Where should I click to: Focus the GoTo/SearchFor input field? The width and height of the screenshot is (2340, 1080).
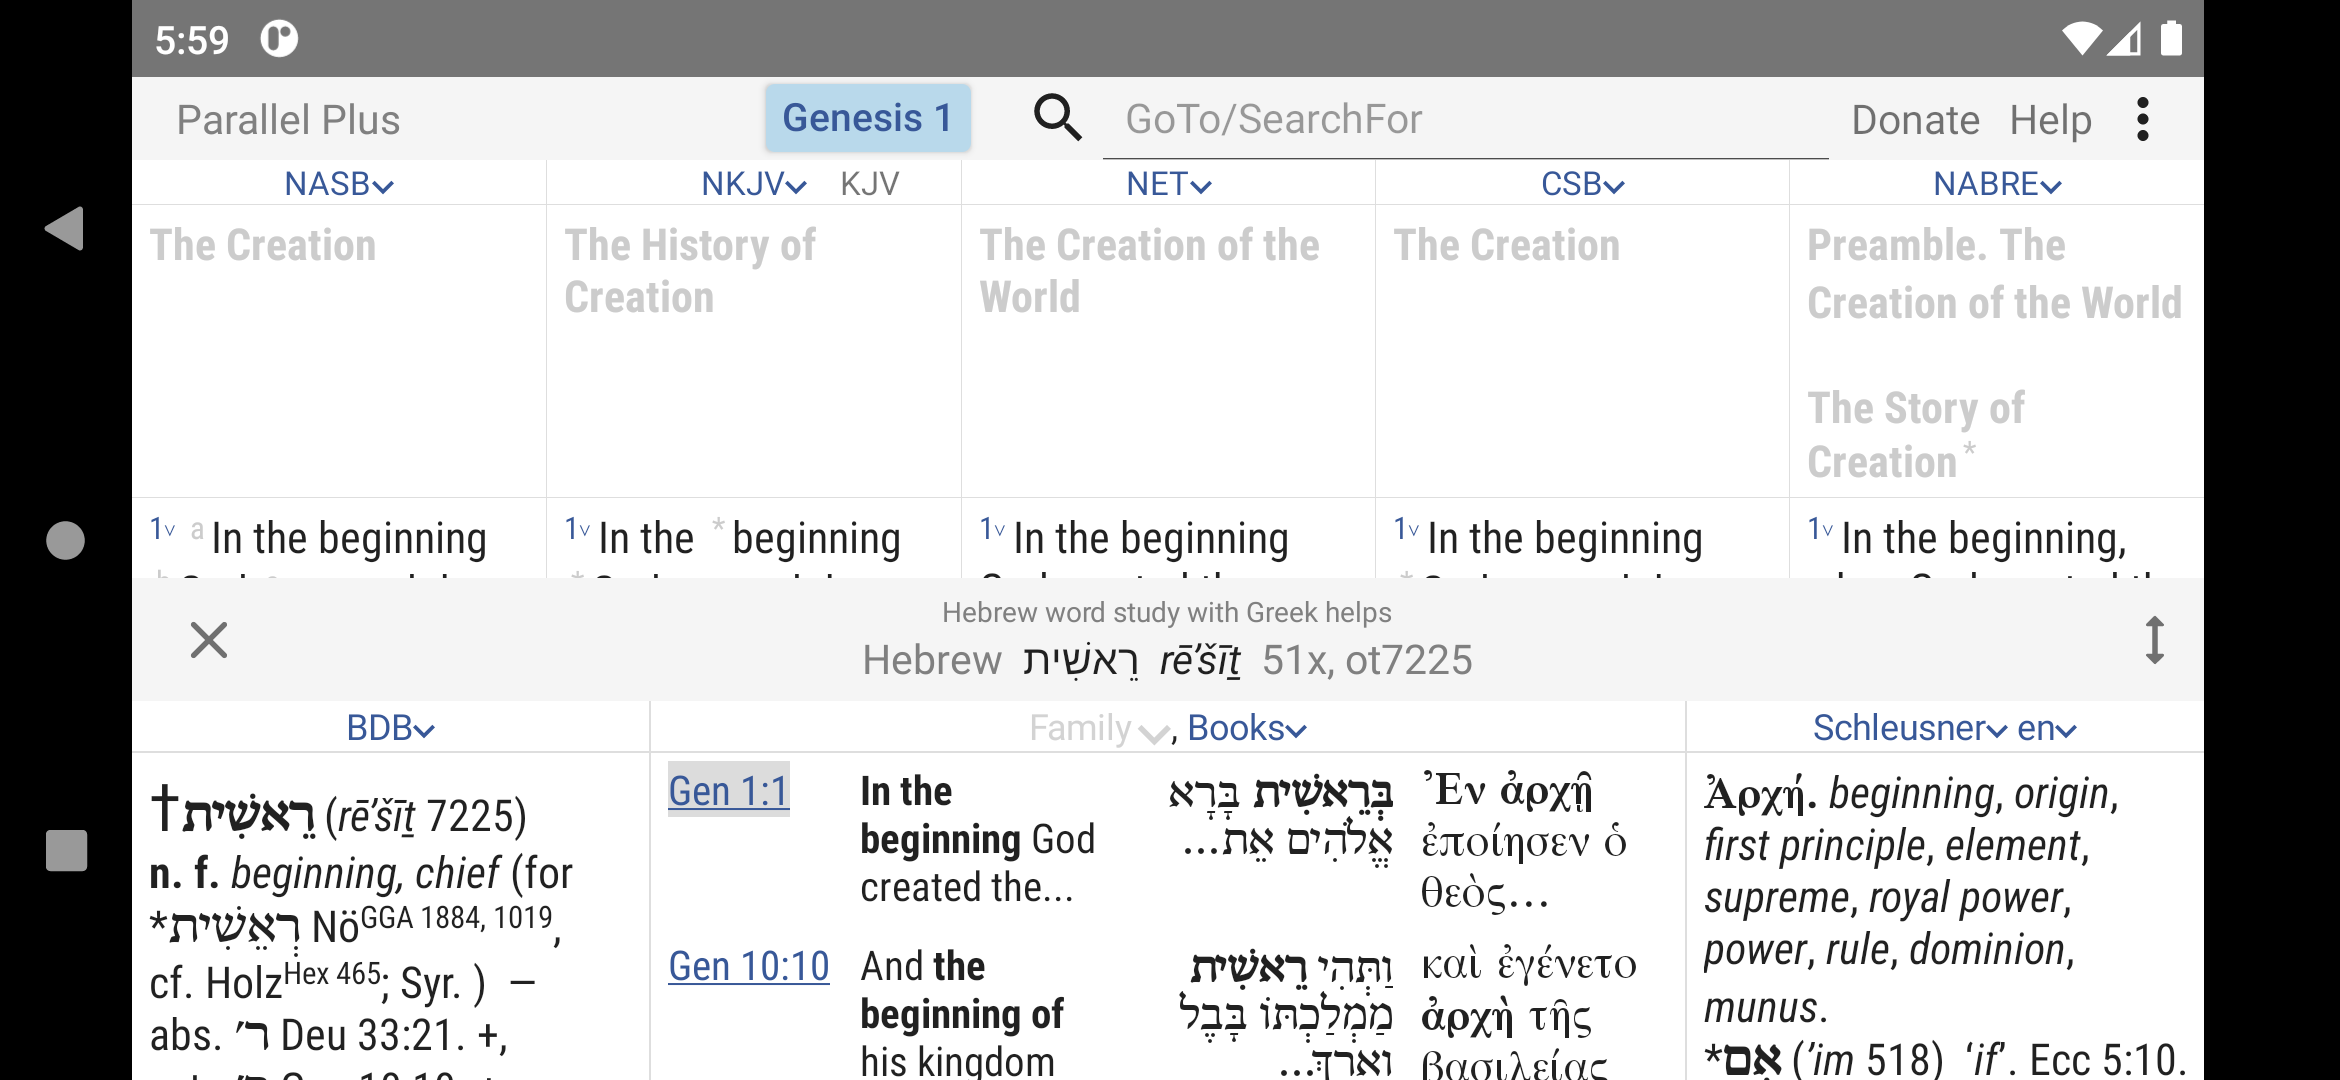[1465, 119]
